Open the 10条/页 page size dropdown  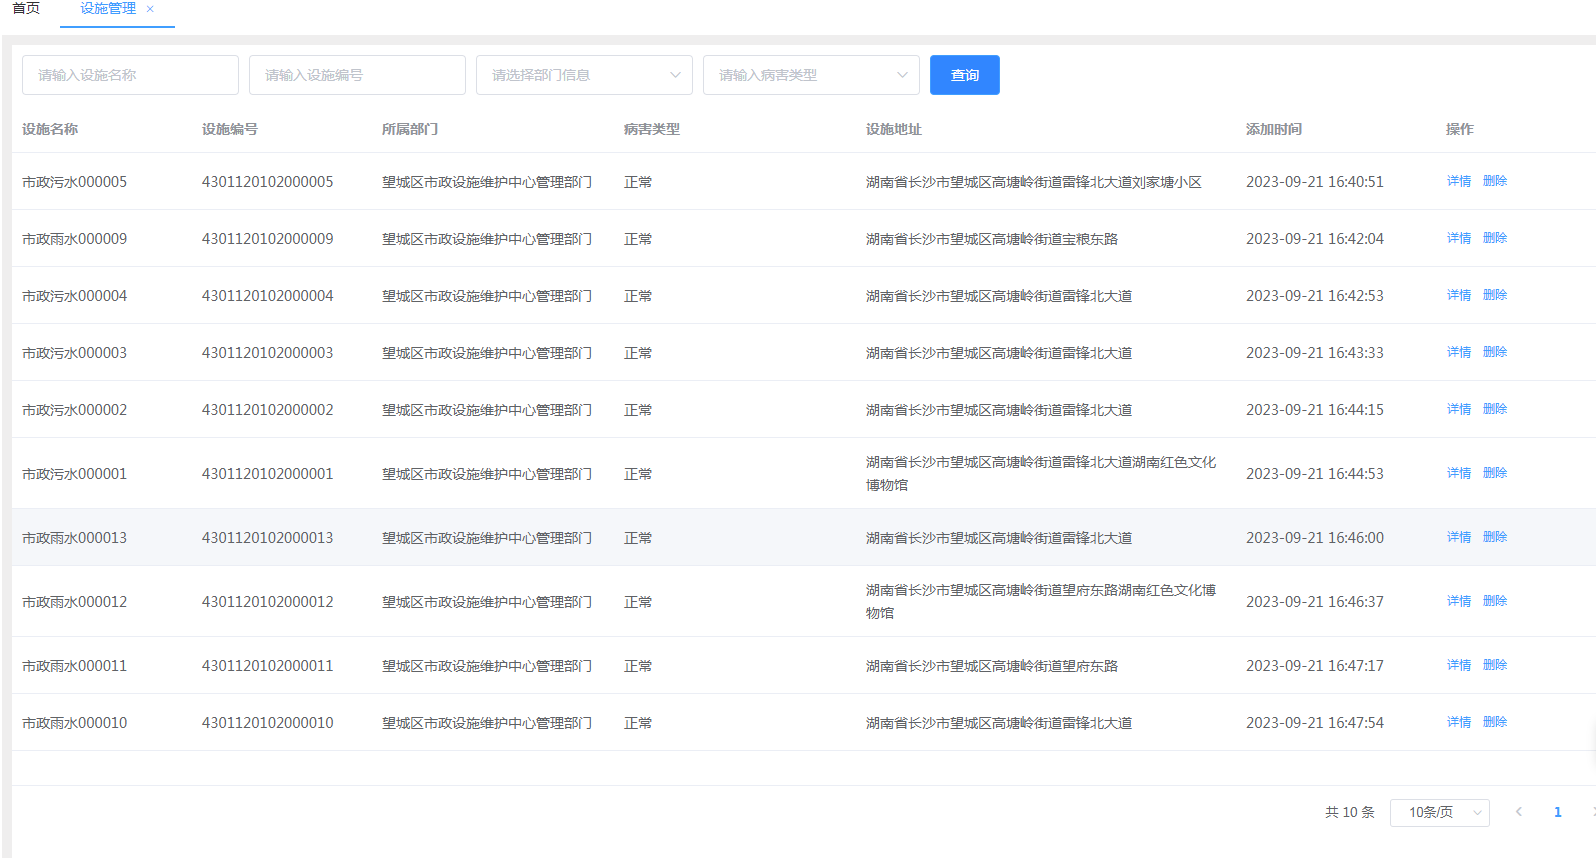(x=1439, y=812)
